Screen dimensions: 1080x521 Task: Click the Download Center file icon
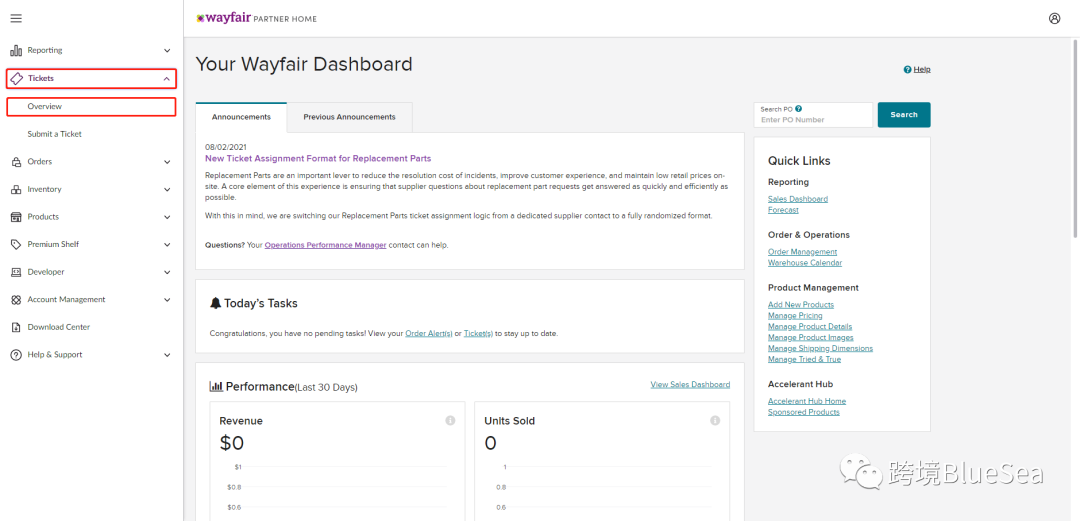16,327
